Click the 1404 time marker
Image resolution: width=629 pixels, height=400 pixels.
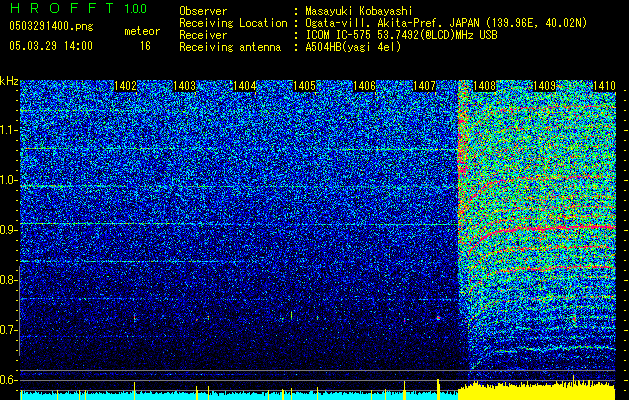point(245,86)
